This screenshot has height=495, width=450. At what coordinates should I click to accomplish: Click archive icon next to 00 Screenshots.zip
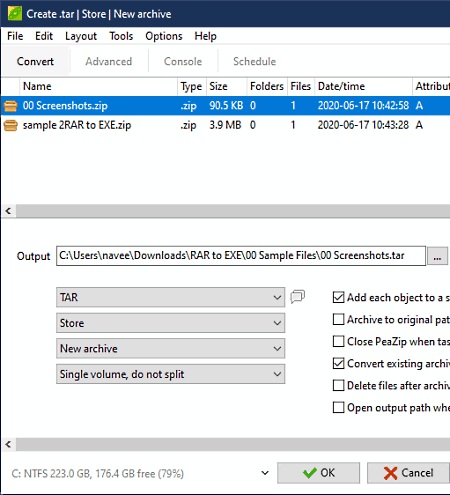pos(11,106)
